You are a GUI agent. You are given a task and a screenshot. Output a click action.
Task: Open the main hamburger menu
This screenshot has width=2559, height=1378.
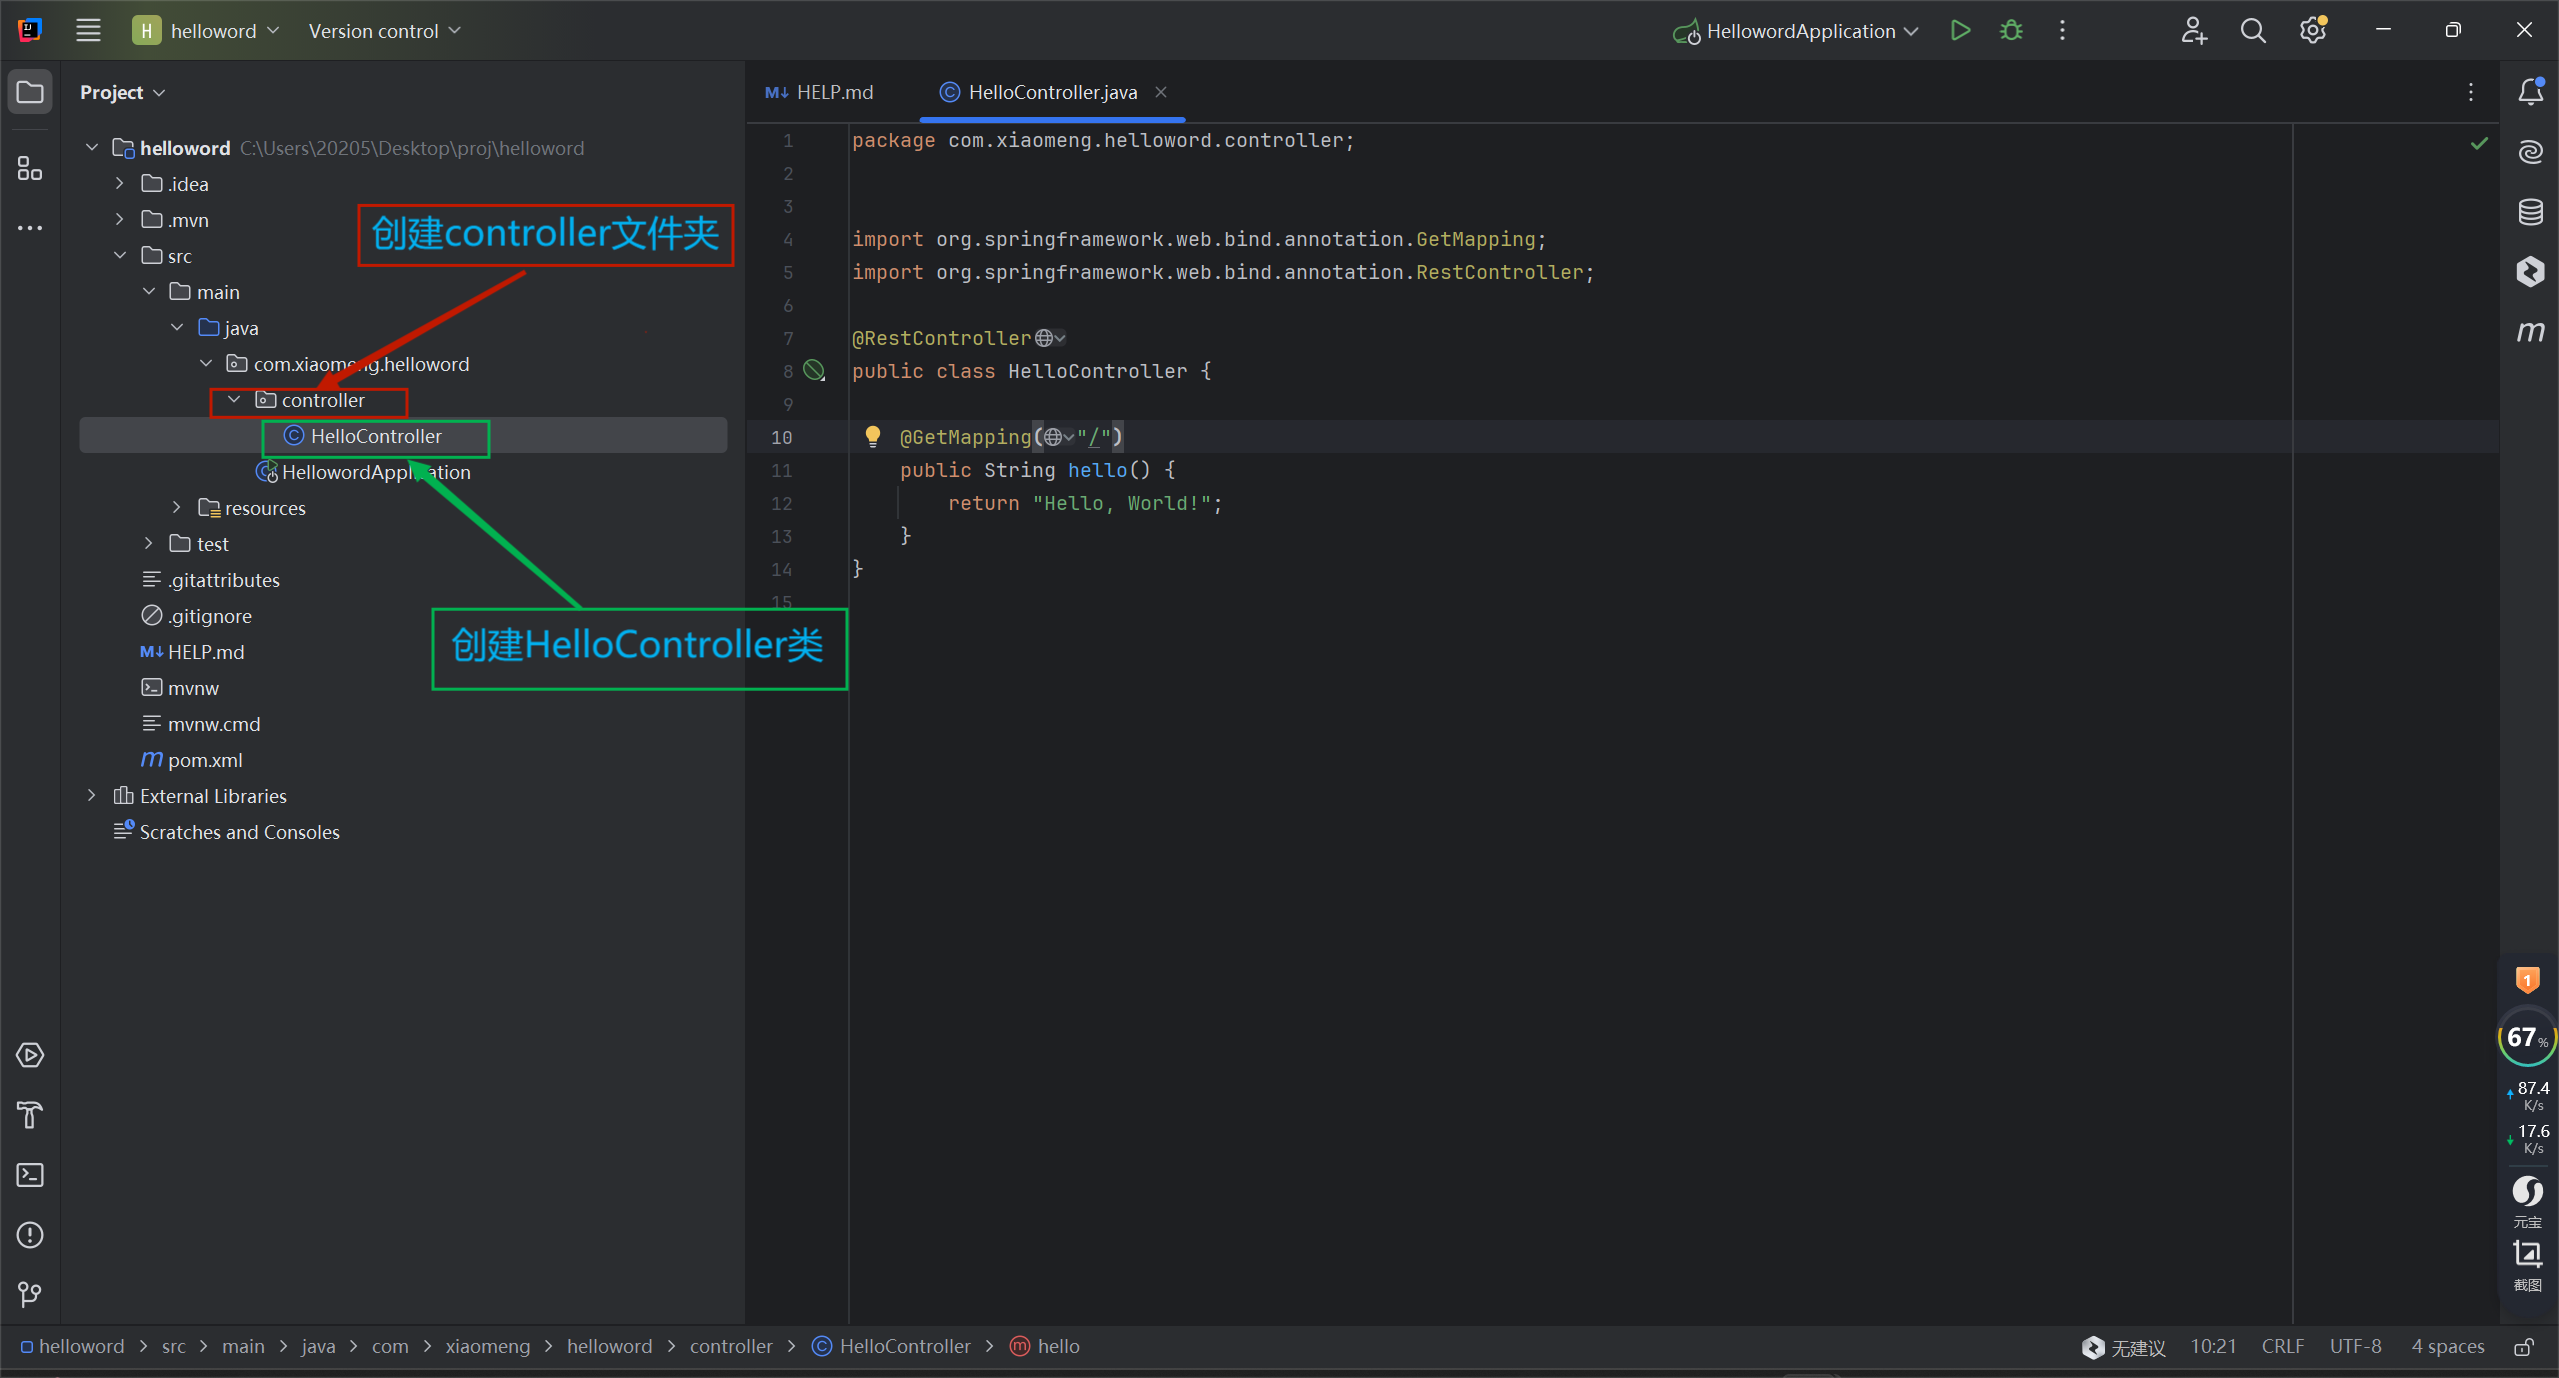coord(88,31)
